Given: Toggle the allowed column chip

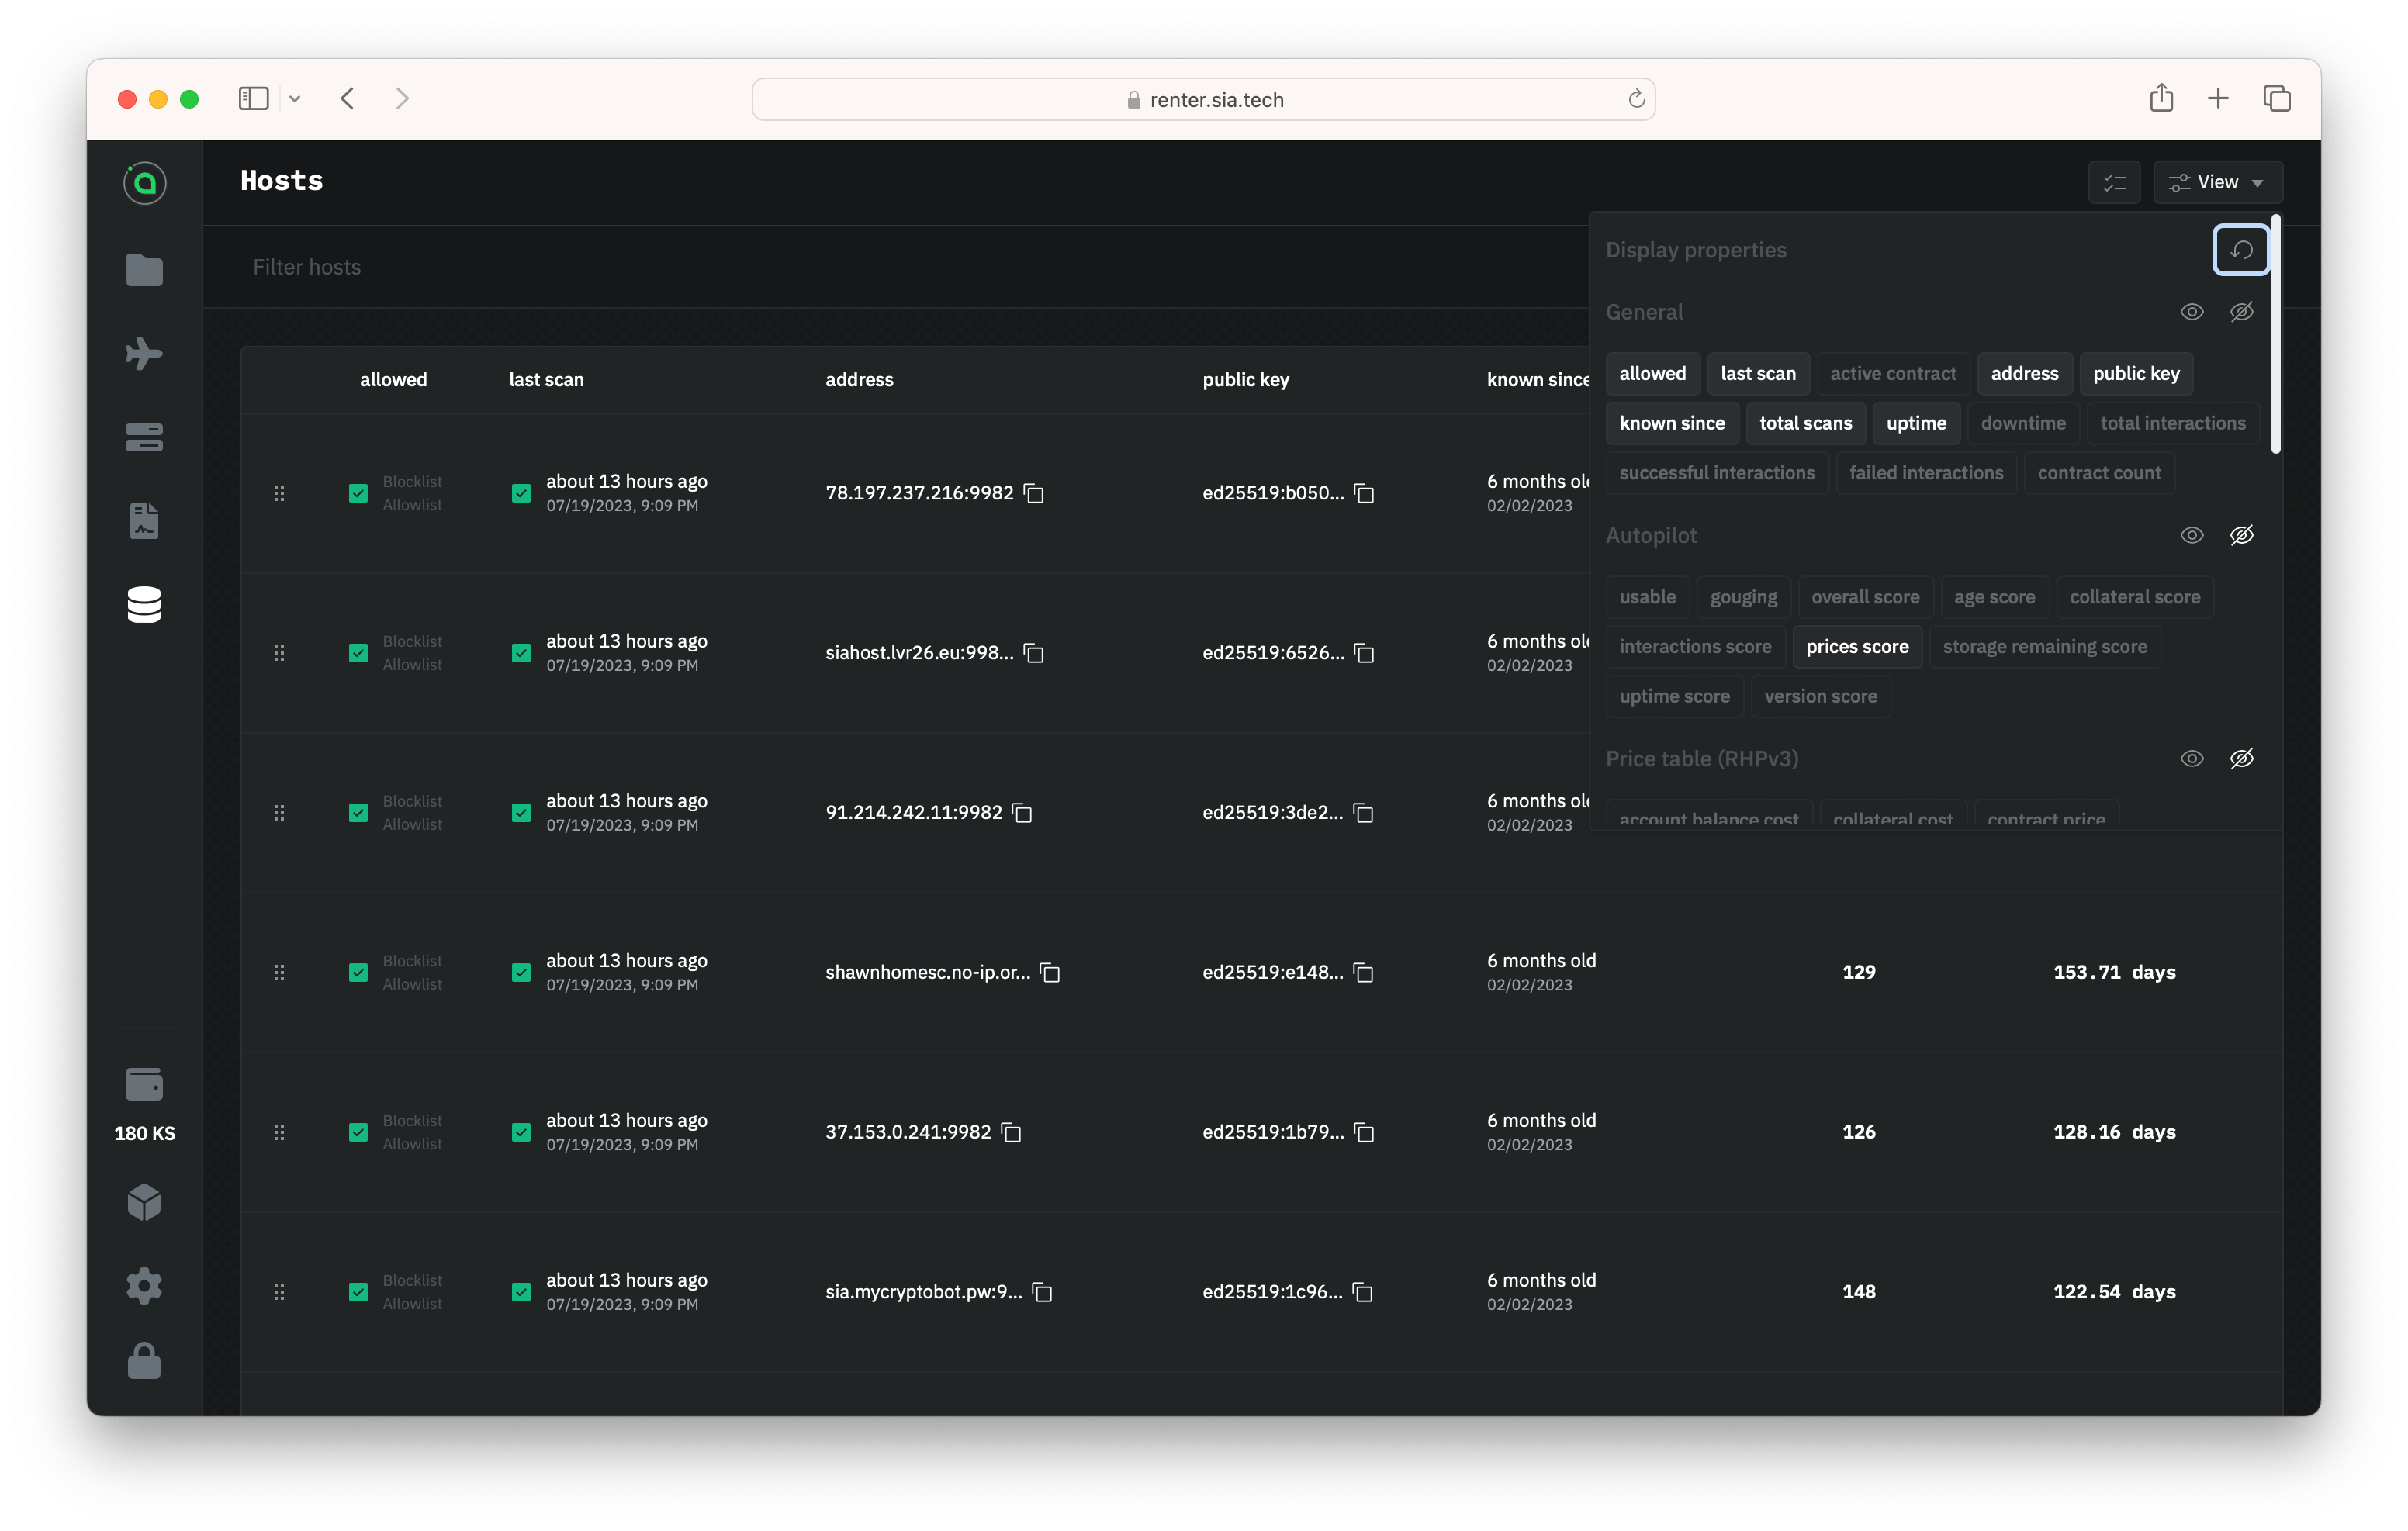Looking at the screenshot, I should point(1652,373).
